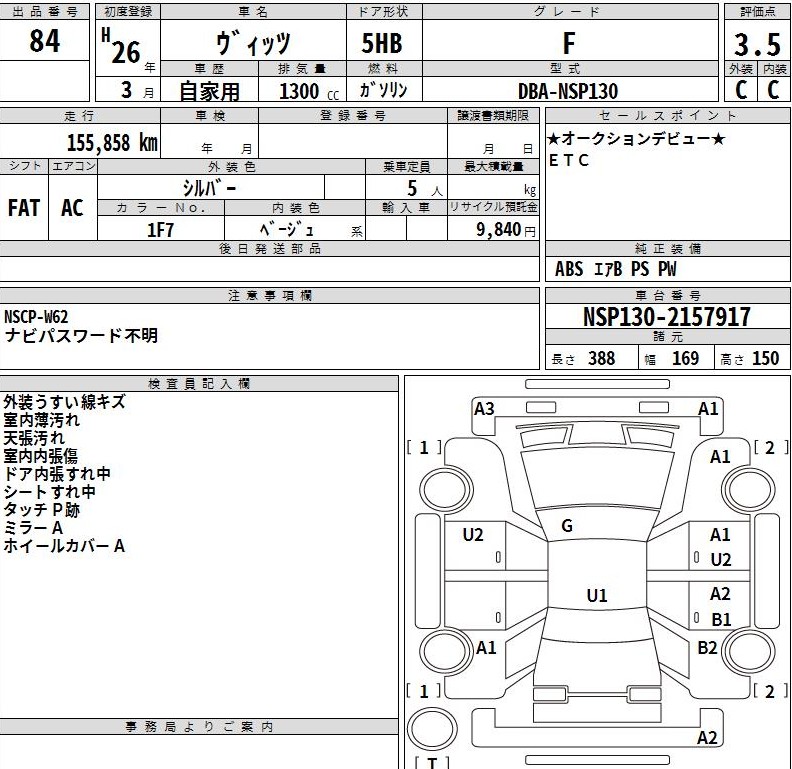Click the ★オークションデビュー★ sales point
This screenshot has width=792, height=769.
(x=636, y=138)
